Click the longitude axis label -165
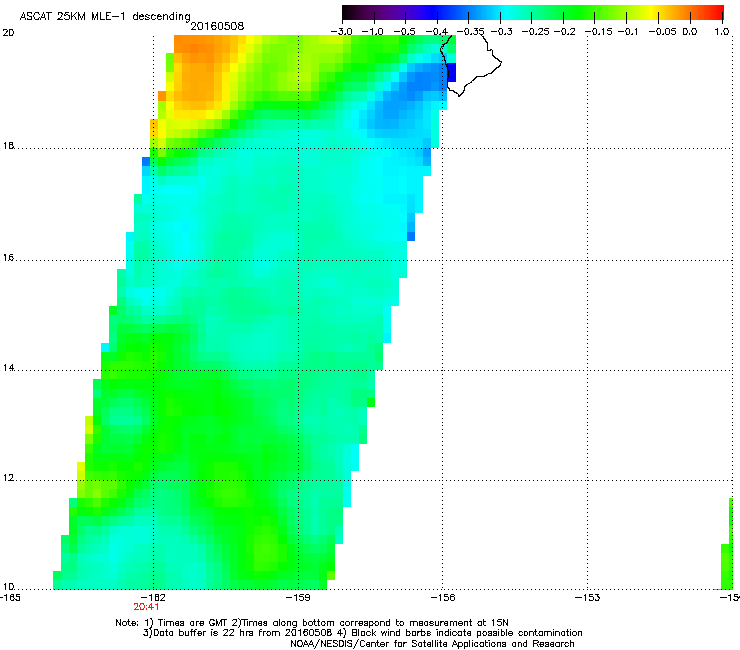Screen dimensions: 740x650 [x=10, y=598]
